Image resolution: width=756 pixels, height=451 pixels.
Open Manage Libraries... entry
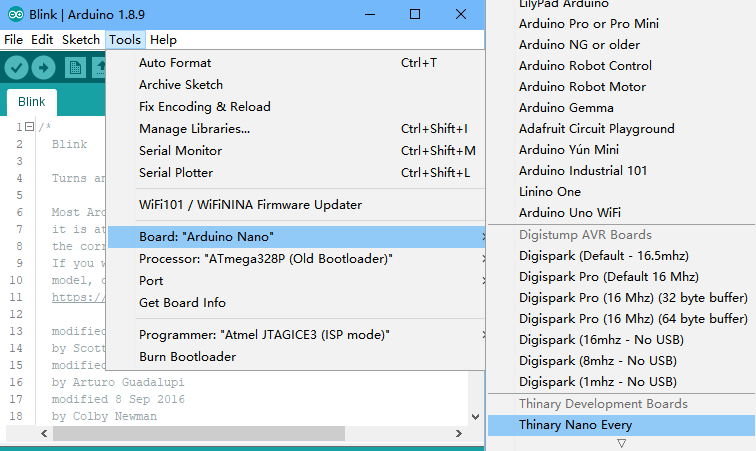pyautogui.click(x=296, y=129)
